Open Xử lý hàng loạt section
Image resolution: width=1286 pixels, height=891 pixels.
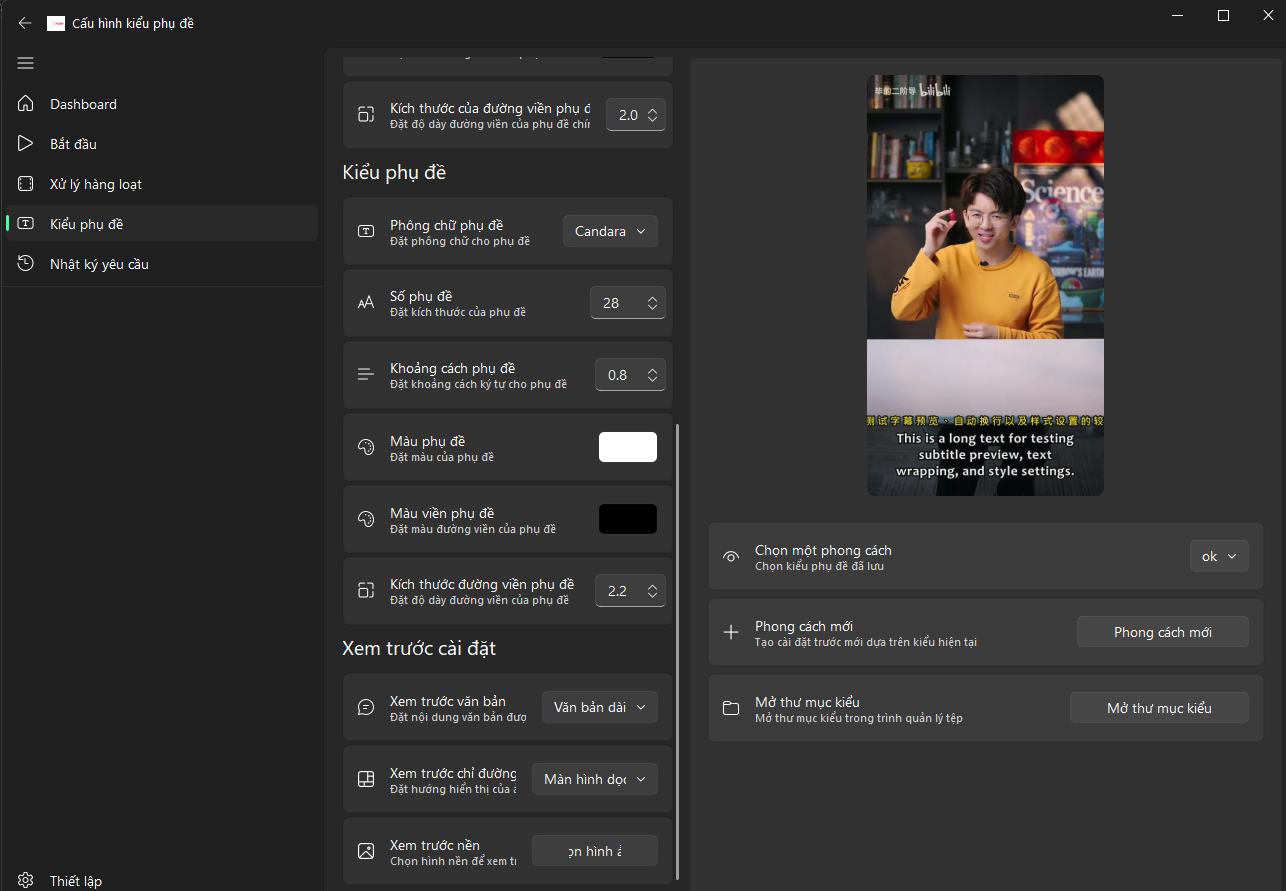(95, 184)
